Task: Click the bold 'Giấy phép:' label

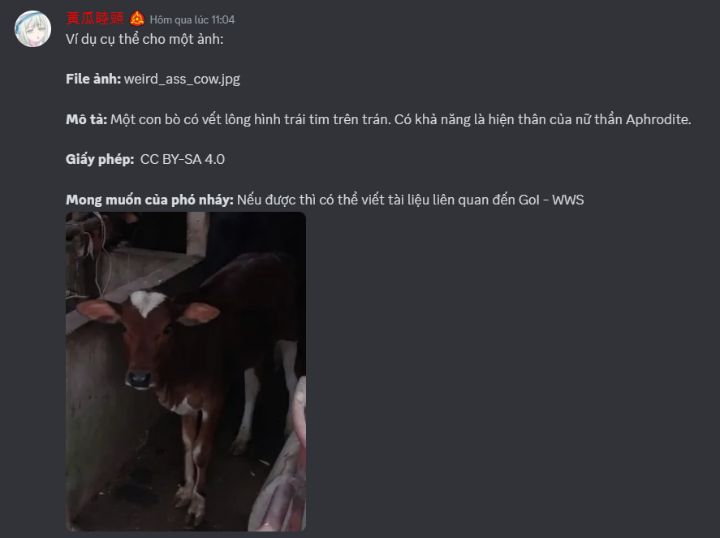Action: pos(100,160)
